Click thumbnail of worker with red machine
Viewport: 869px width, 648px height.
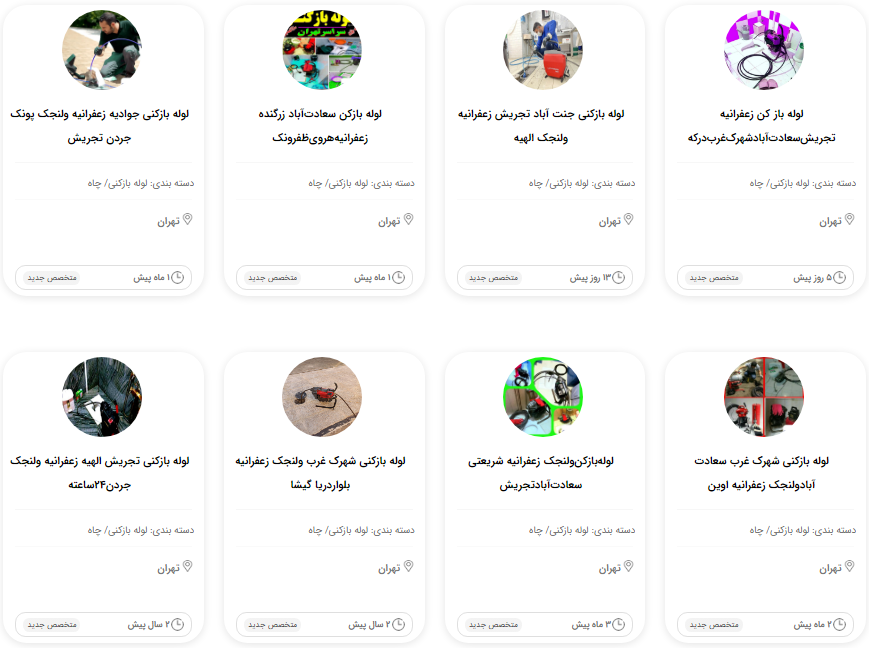tap(543, 50)
